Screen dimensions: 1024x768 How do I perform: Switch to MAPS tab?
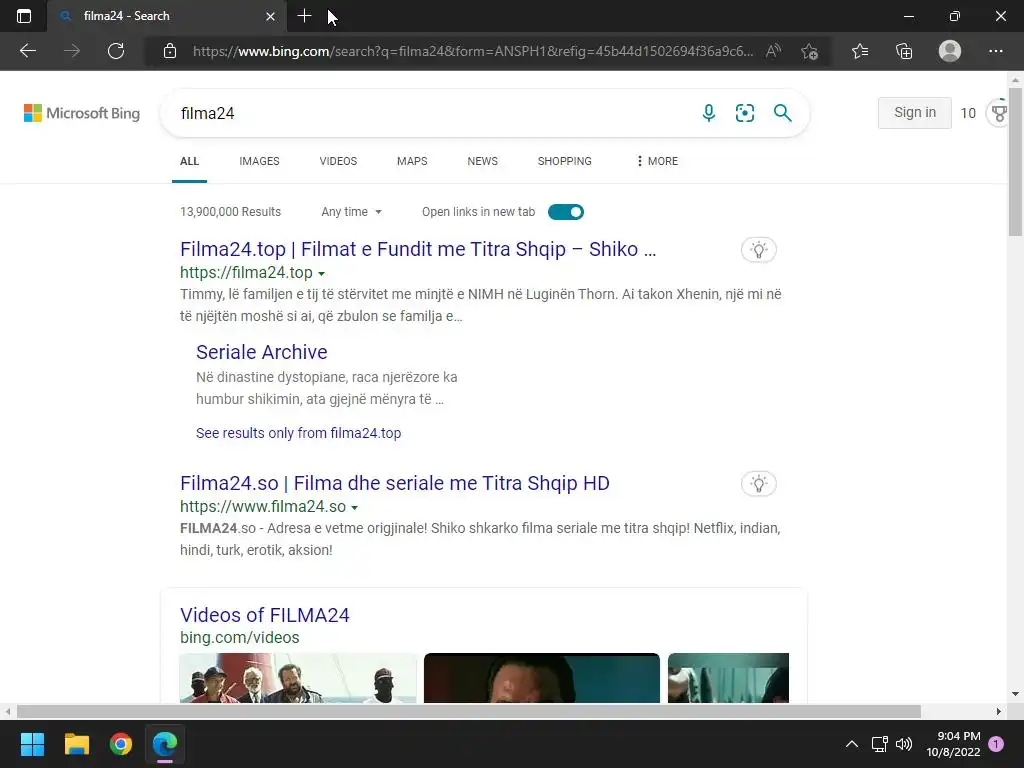pos(412,161)
